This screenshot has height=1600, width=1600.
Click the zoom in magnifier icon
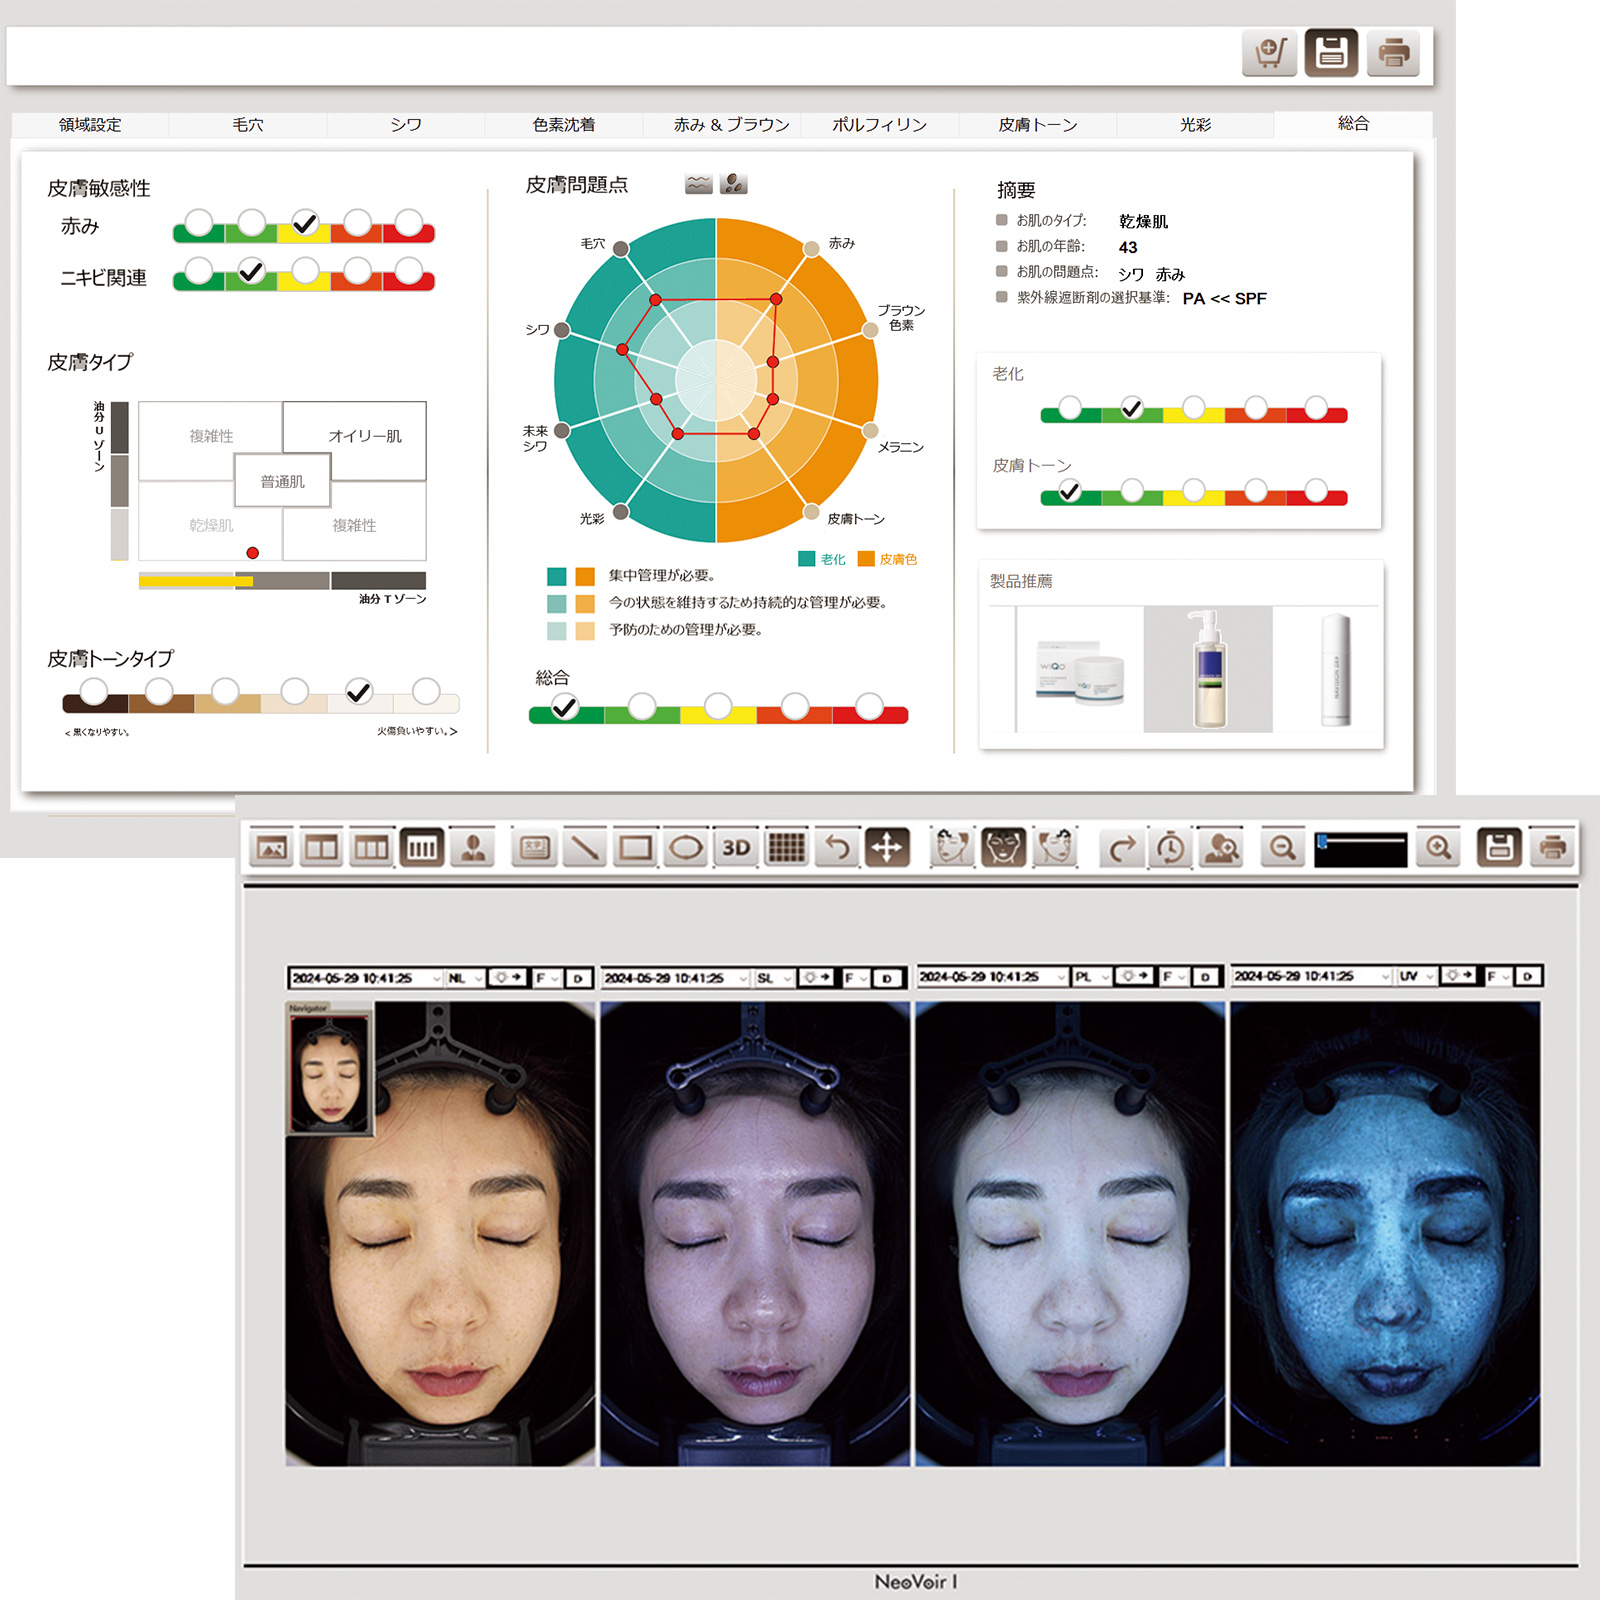click(x=1438, y=848)
